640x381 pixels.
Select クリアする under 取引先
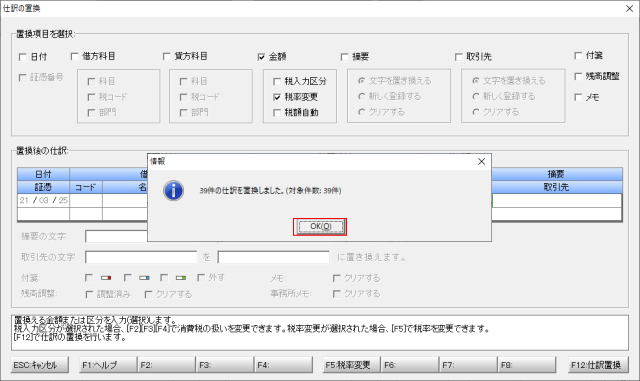coord(476,112)
